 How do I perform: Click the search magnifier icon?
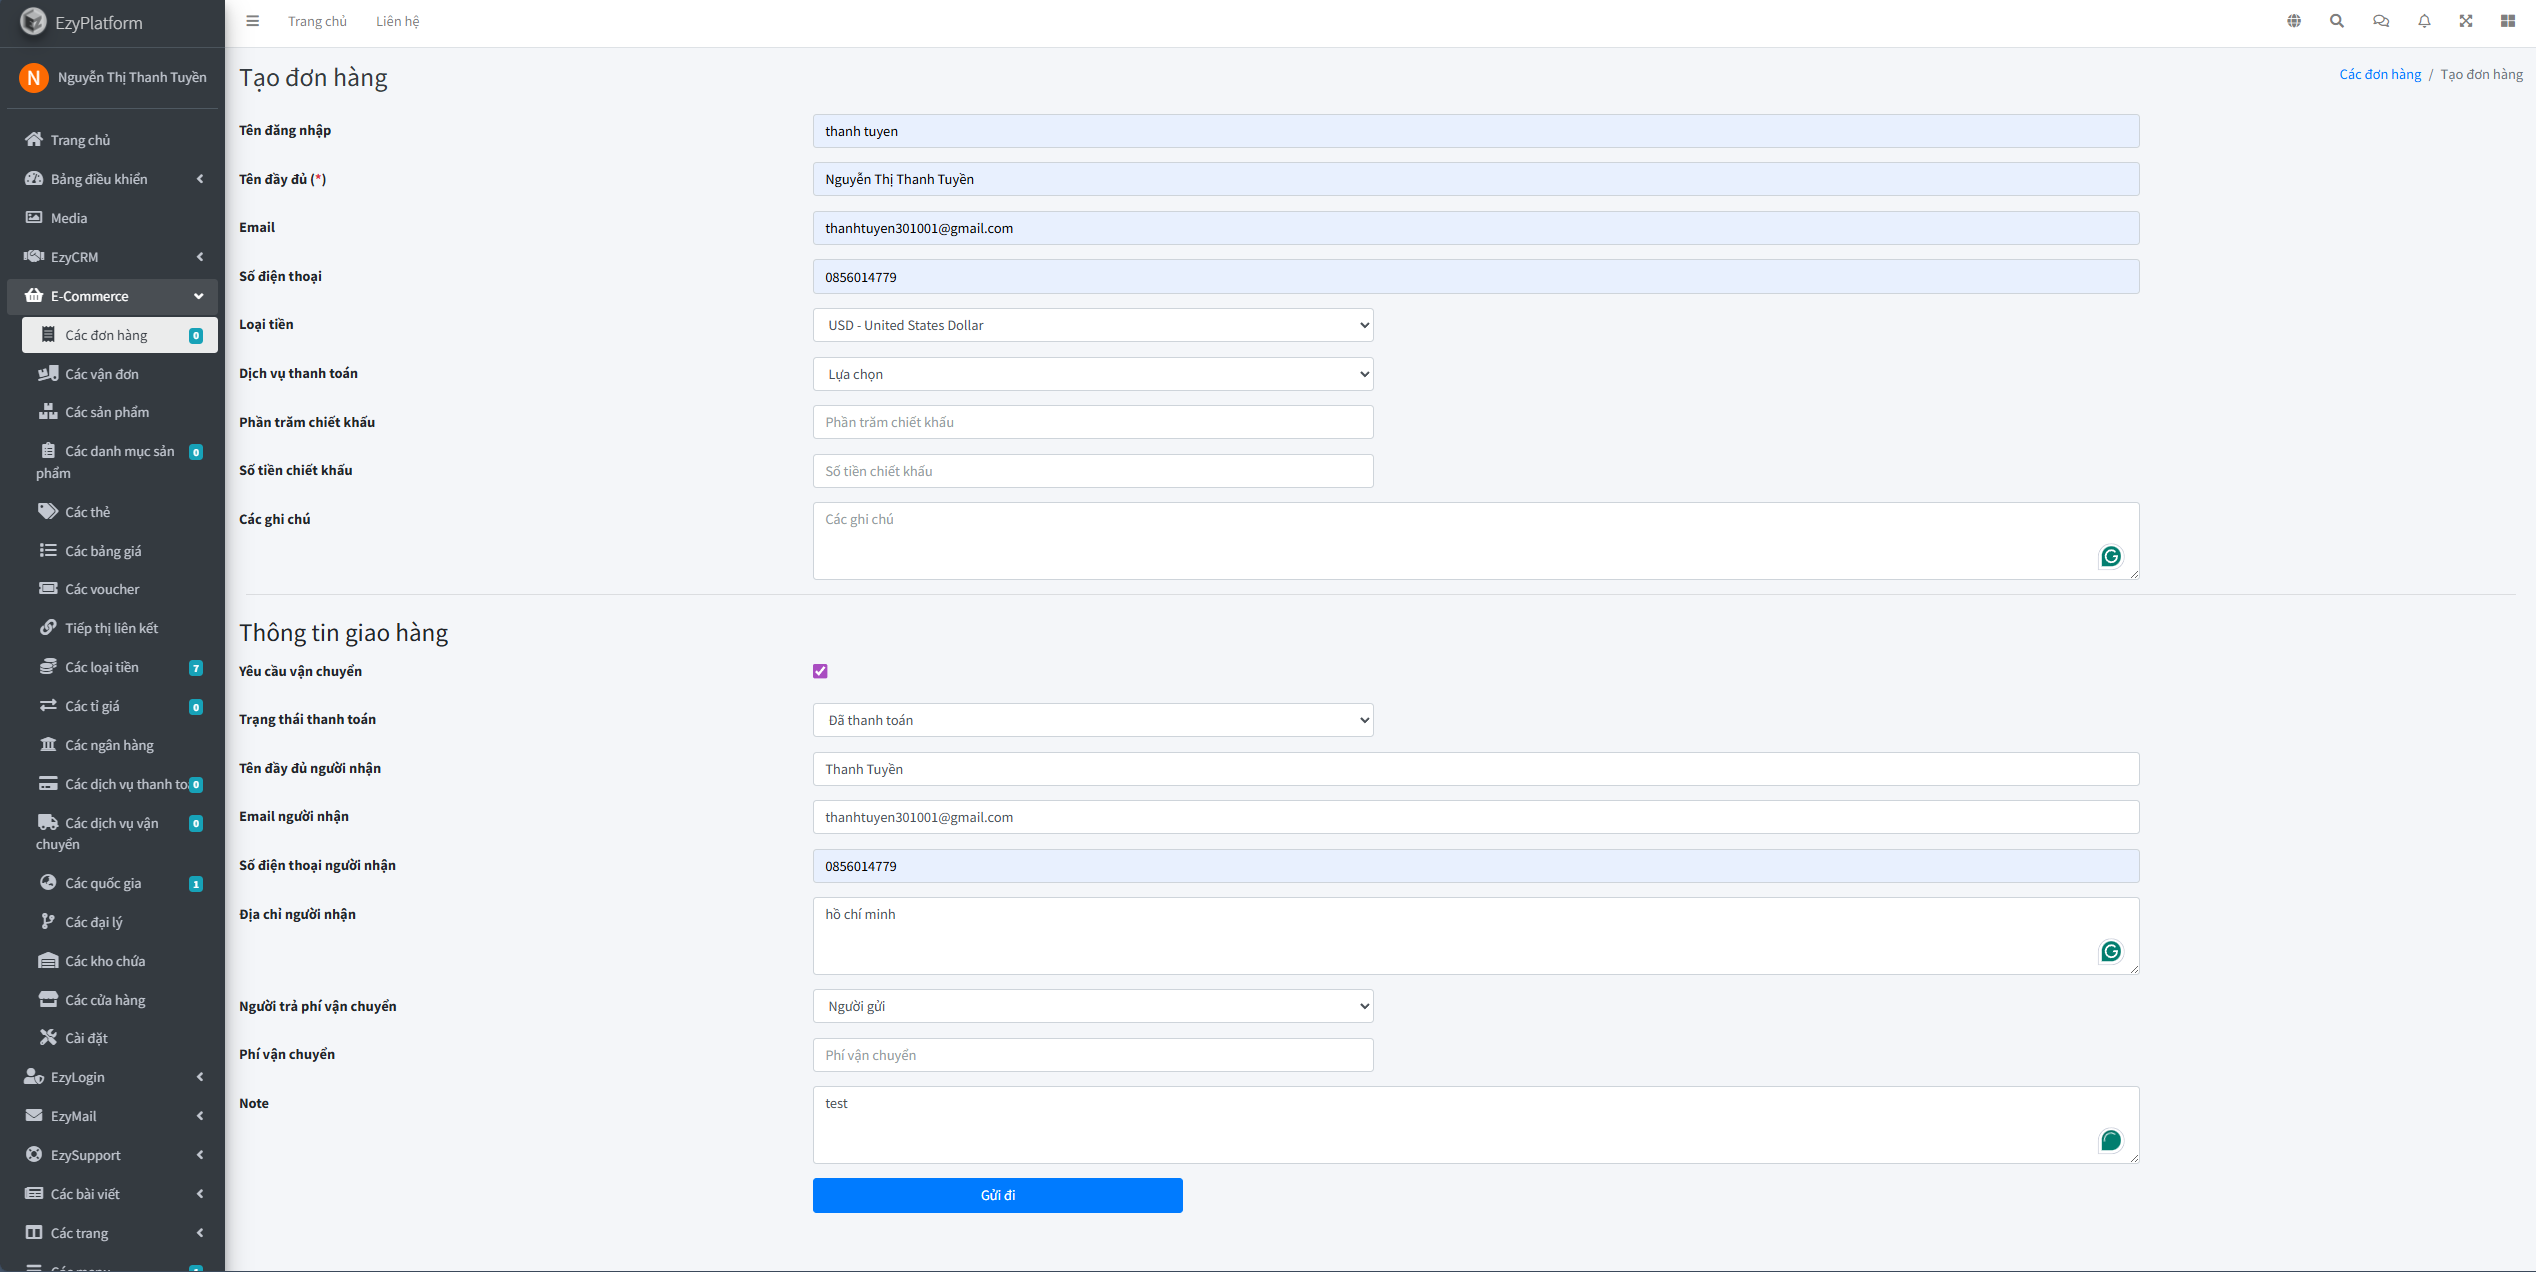pyautogui.click(x=2337, y=21)
